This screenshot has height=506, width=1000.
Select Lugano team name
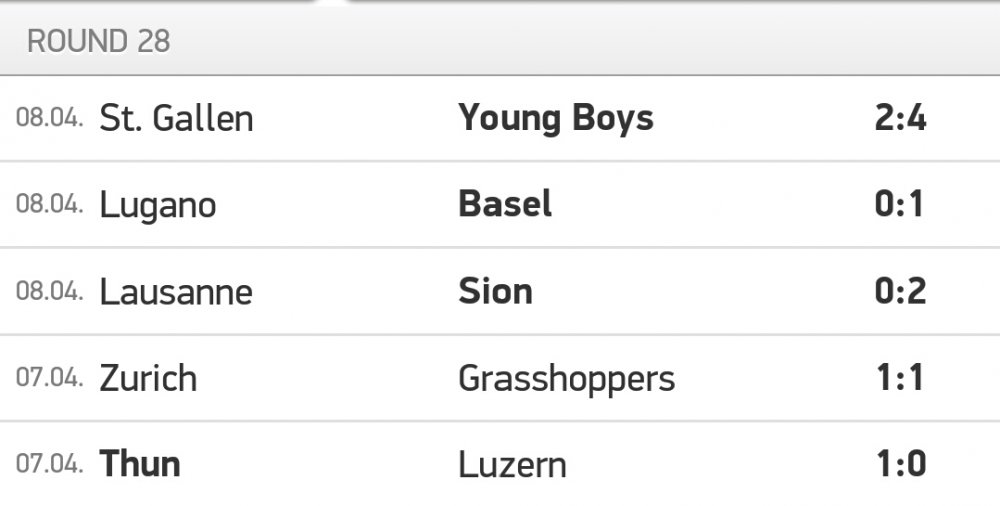tap(158, 206)
